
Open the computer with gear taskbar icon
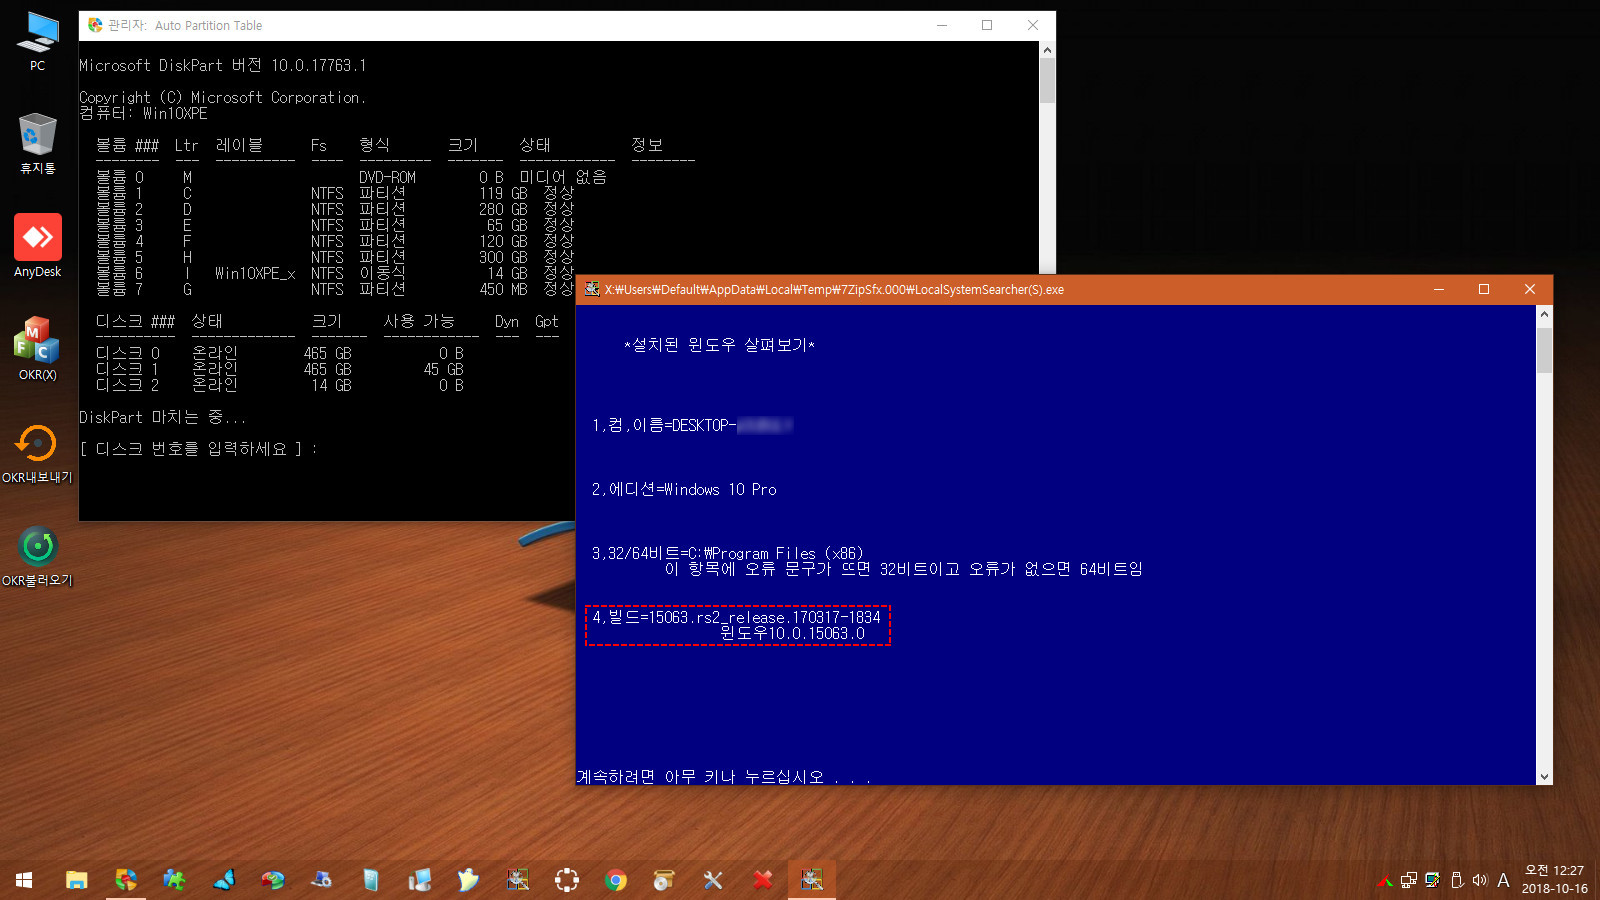[322, 880]
